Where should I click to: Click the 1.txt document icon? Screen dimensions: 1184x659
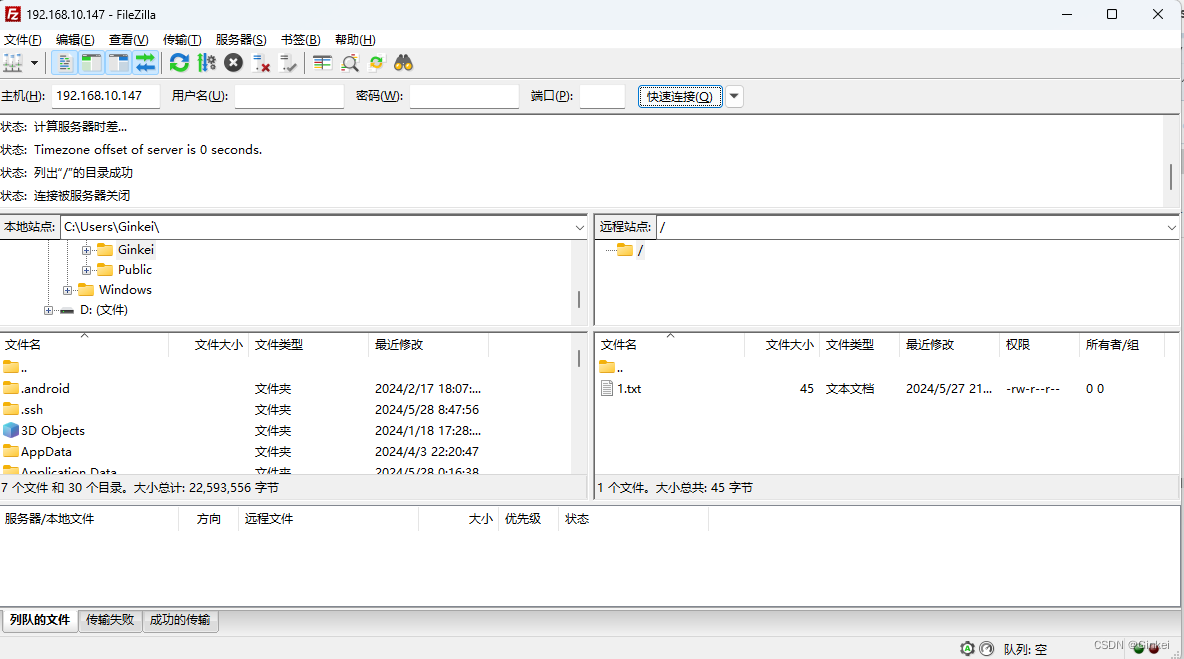tap(607, 388)
